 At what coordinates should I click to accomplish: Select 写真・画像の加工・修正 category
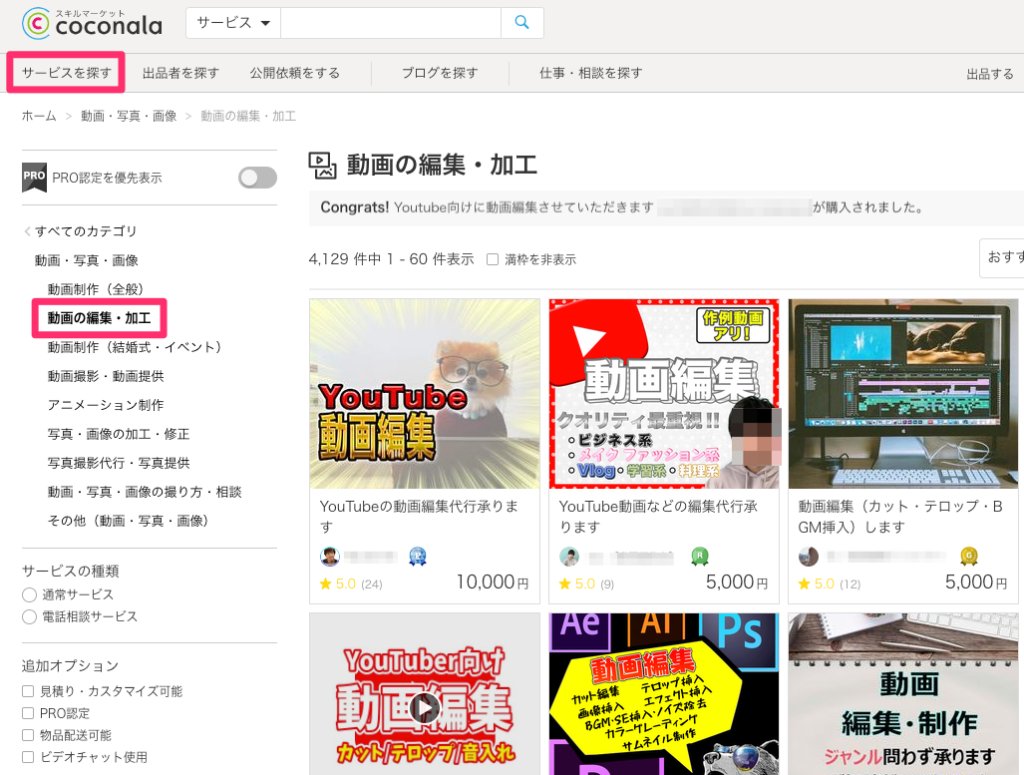click(119, 434)
